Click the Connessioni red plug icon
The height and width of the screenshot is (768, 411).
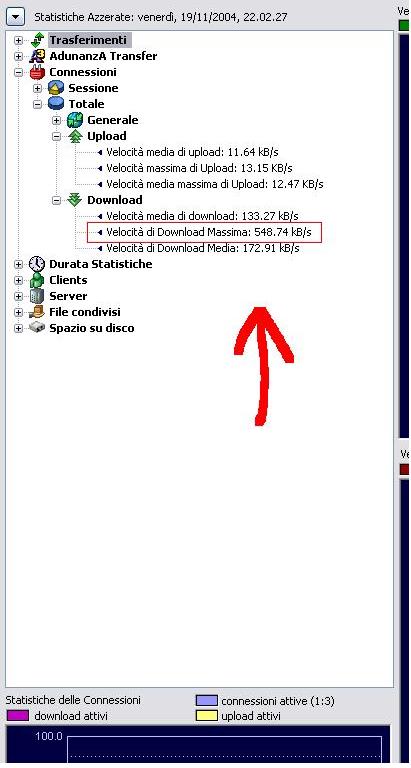click(x=37, y=72)
